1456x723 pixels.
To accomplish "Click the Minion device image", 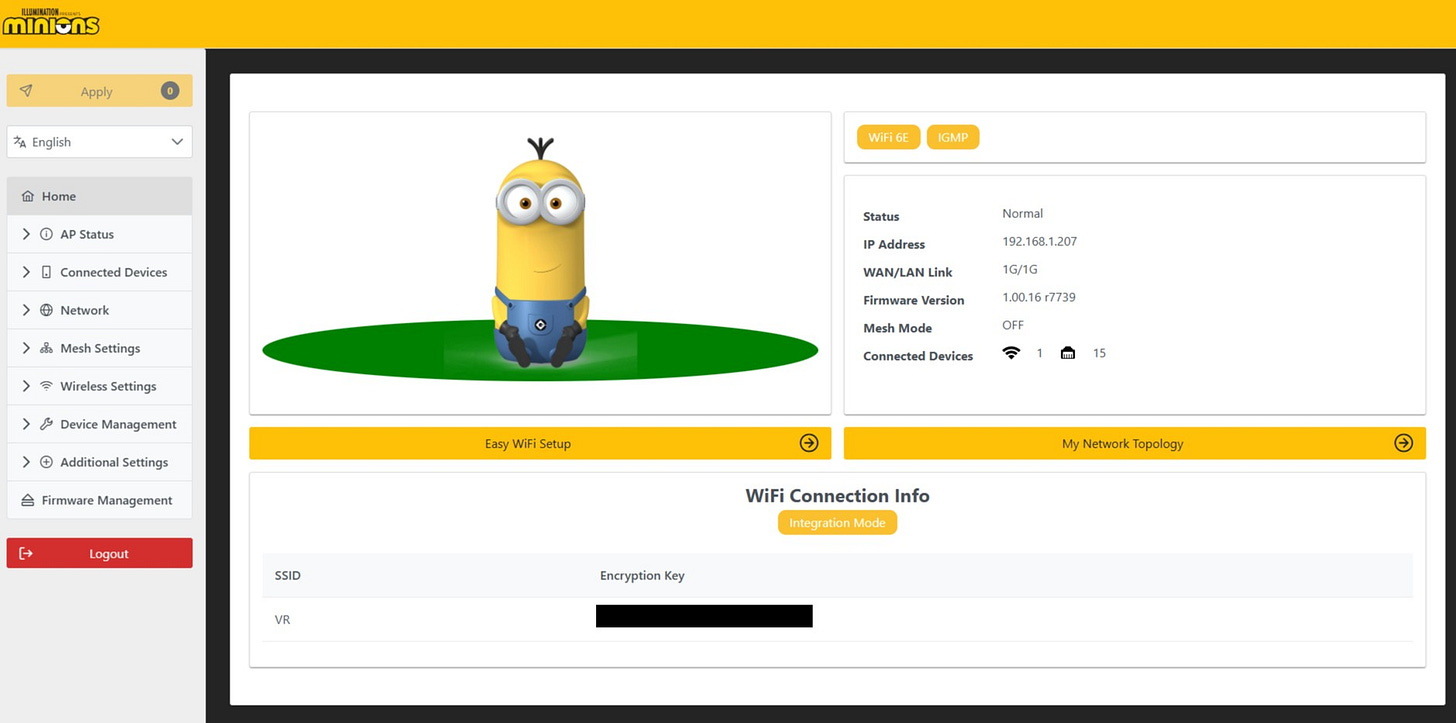I will coord(540,252).
